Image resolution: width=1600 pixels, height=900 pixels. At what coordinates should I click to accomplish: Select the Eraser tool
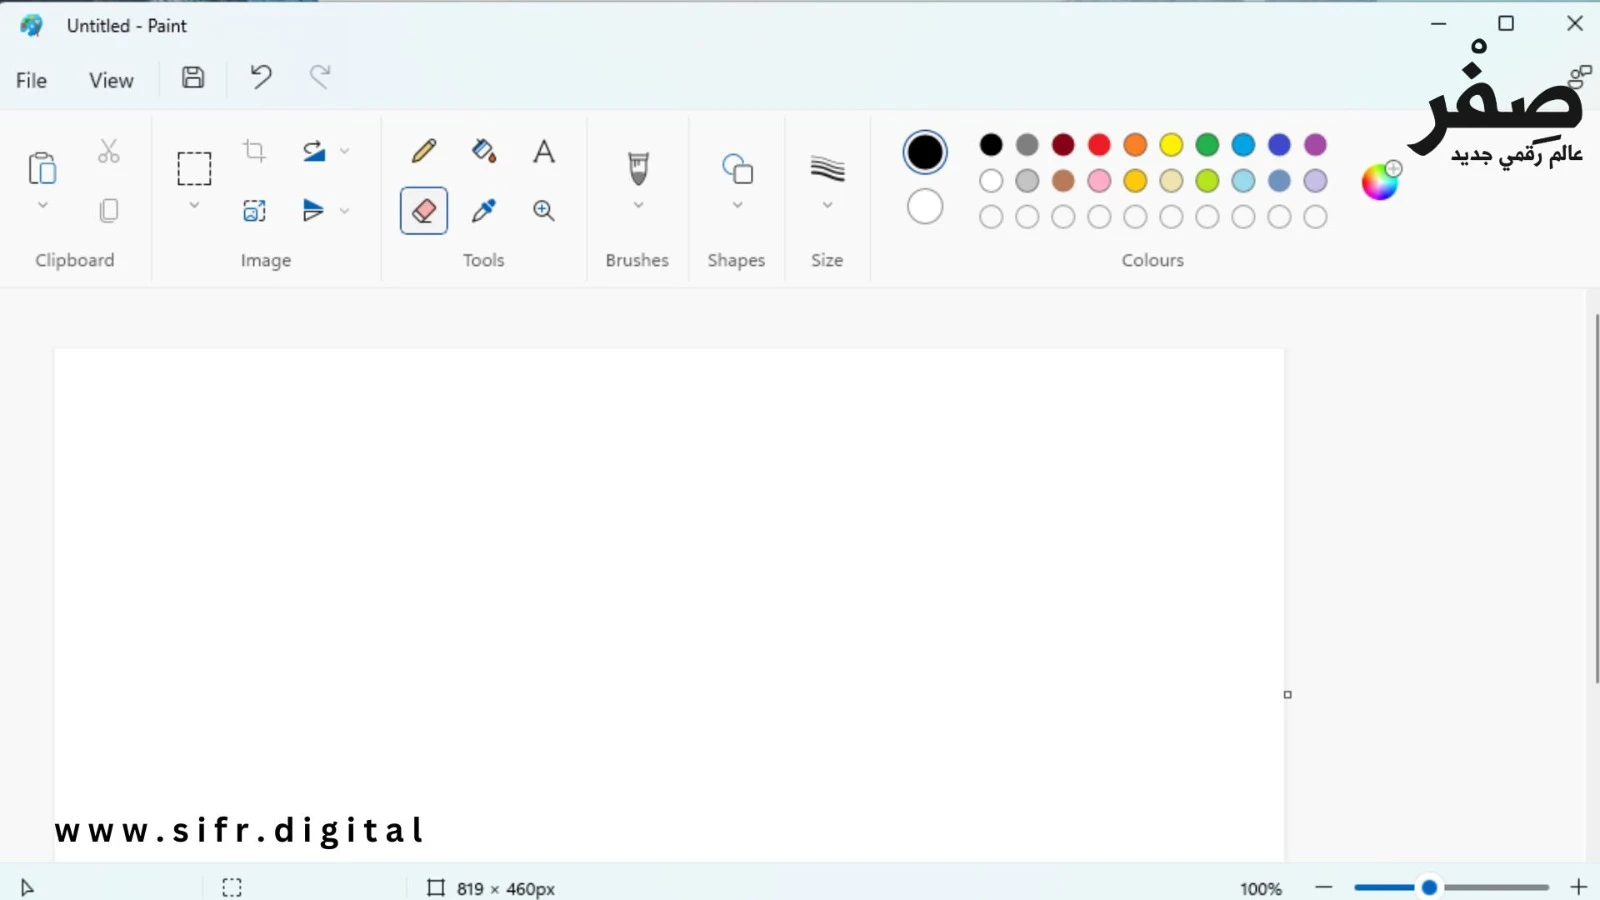coord(424,210)
